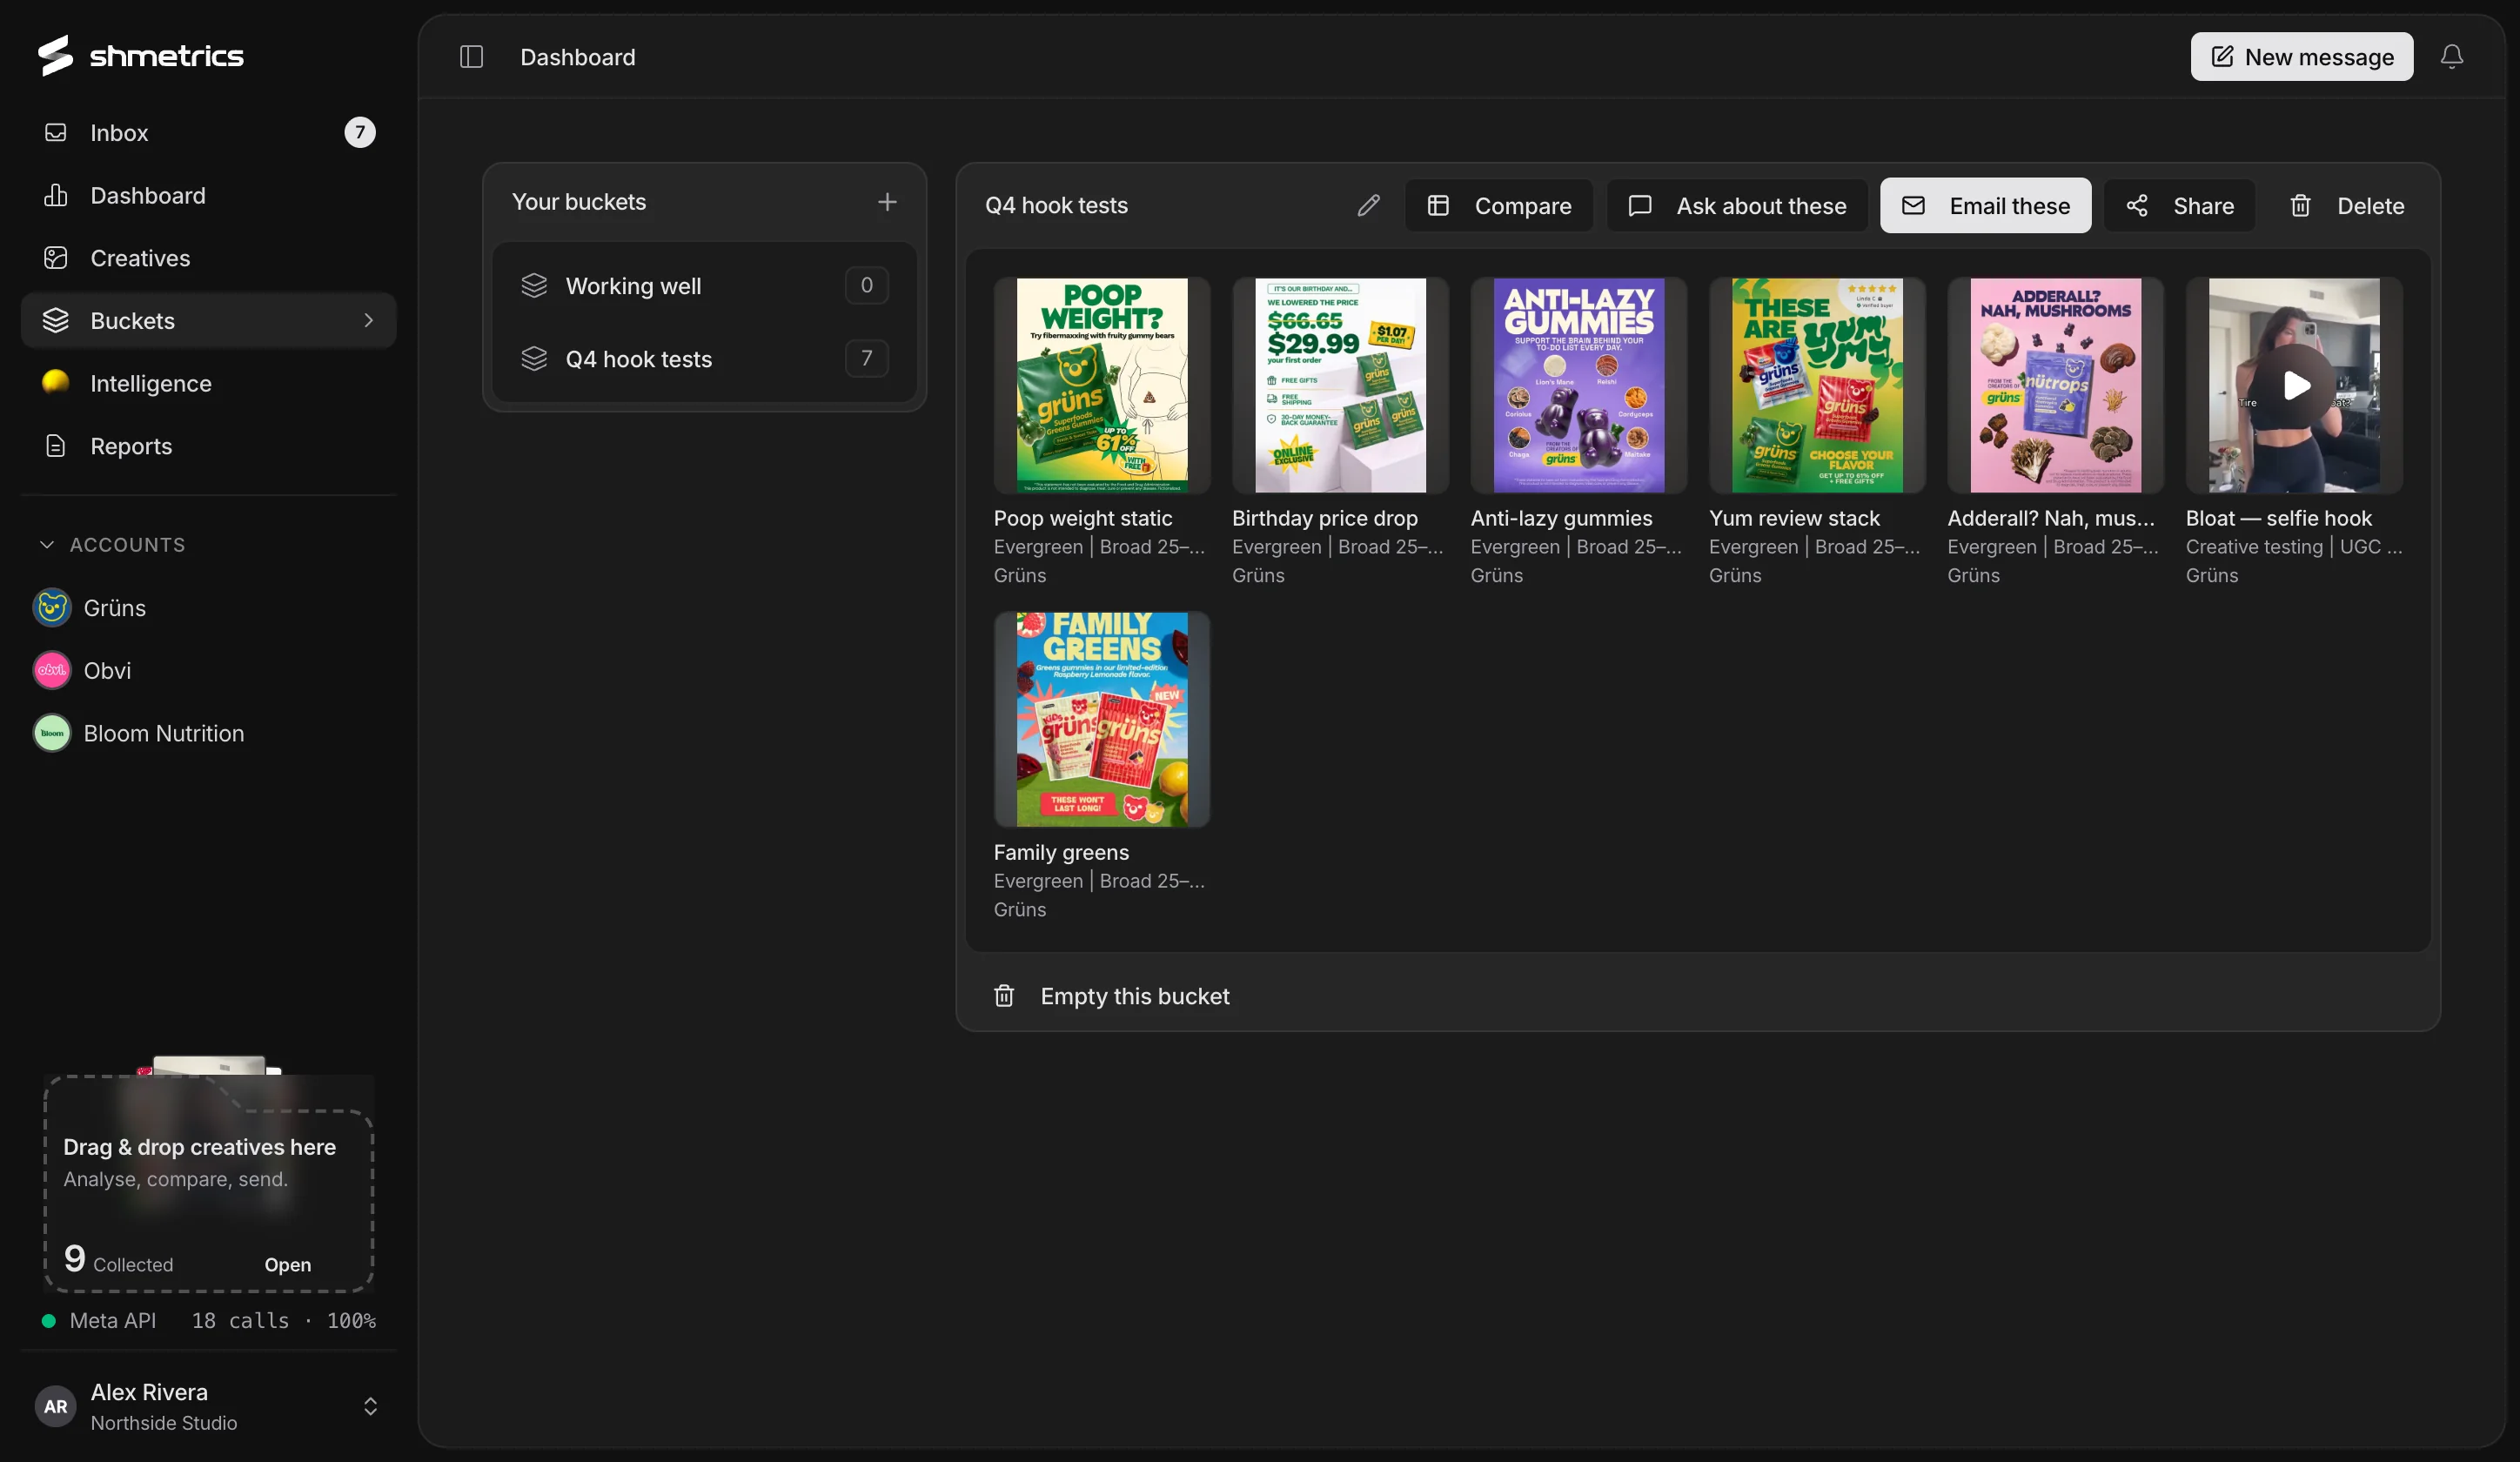Collapse the ACCOUNTS section
This screenshot has height=1462, width=2520.
point(46,545)
